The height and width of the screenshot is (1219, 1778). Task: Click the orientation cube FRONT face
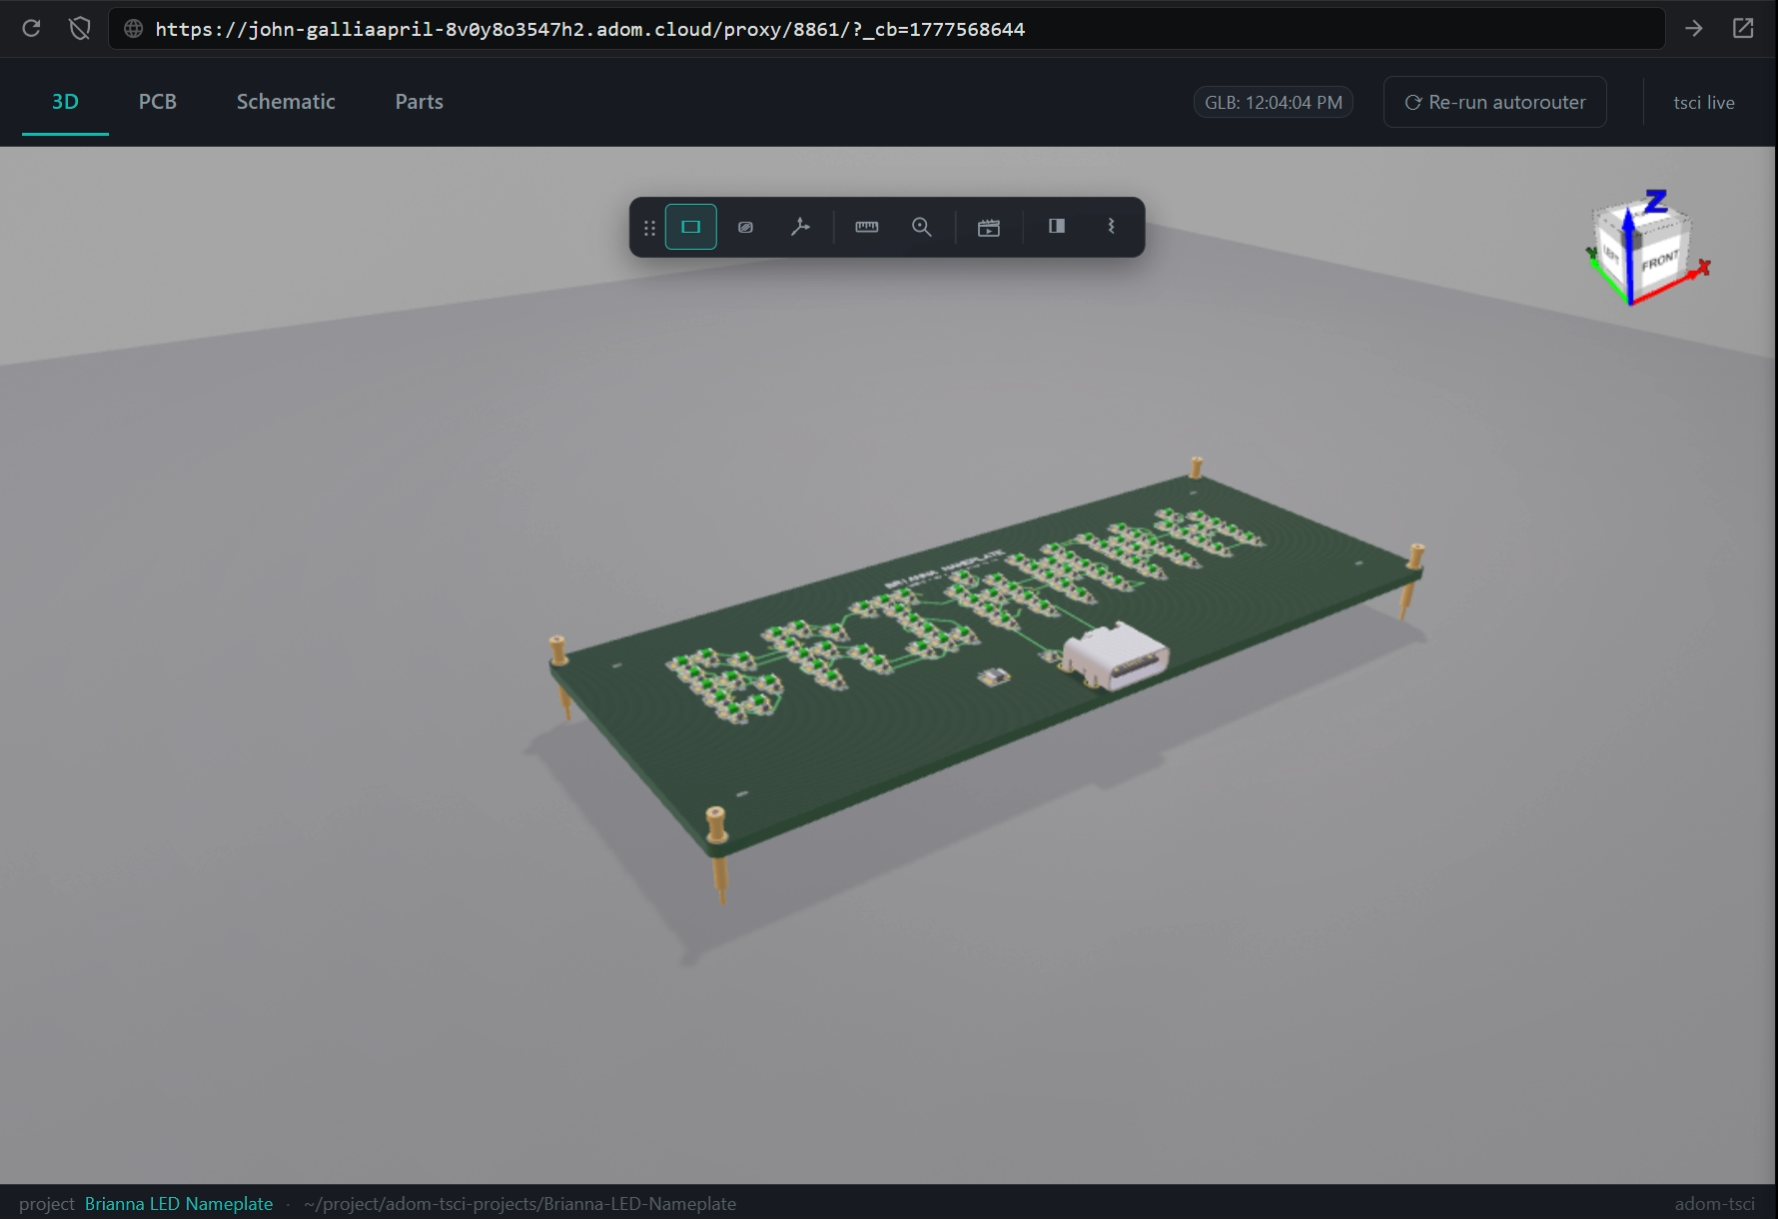1660,262
